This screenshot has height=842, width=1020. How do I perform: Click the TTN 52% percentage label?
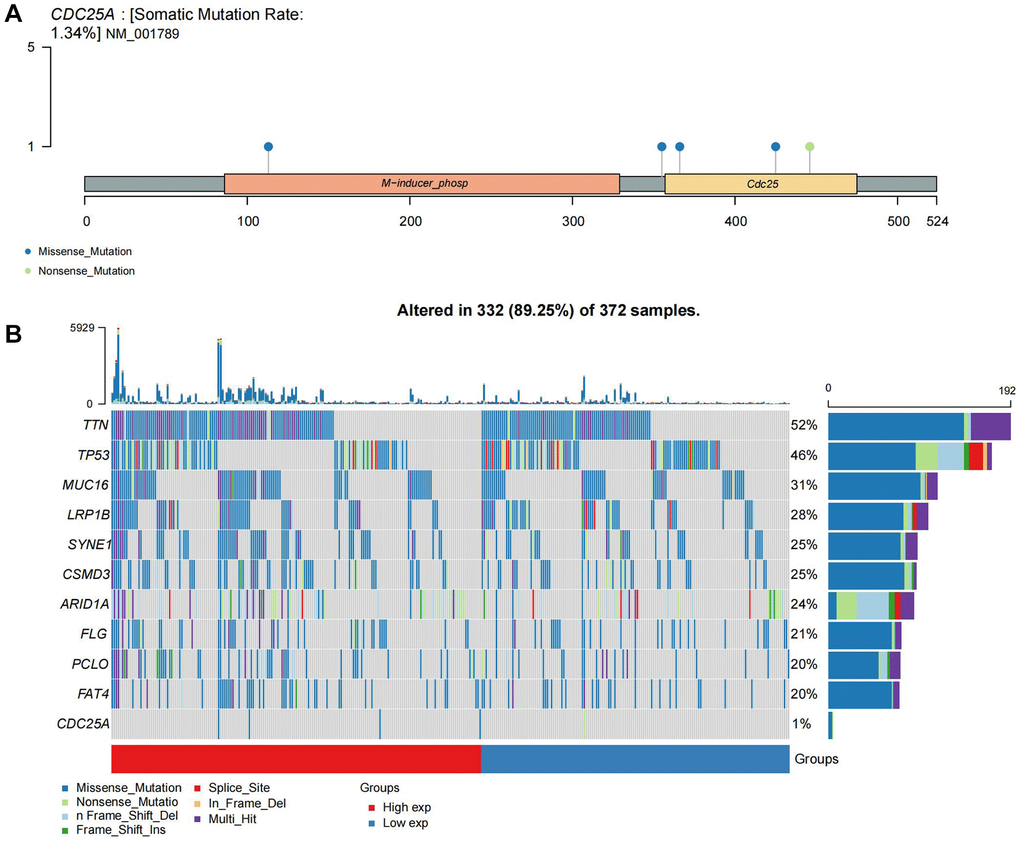point(804,425)
